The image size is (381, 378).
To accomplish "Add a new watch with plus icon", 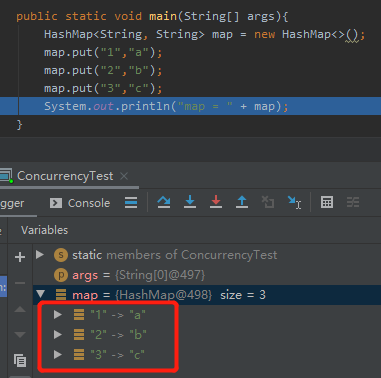I will click(x=20, y=257).
